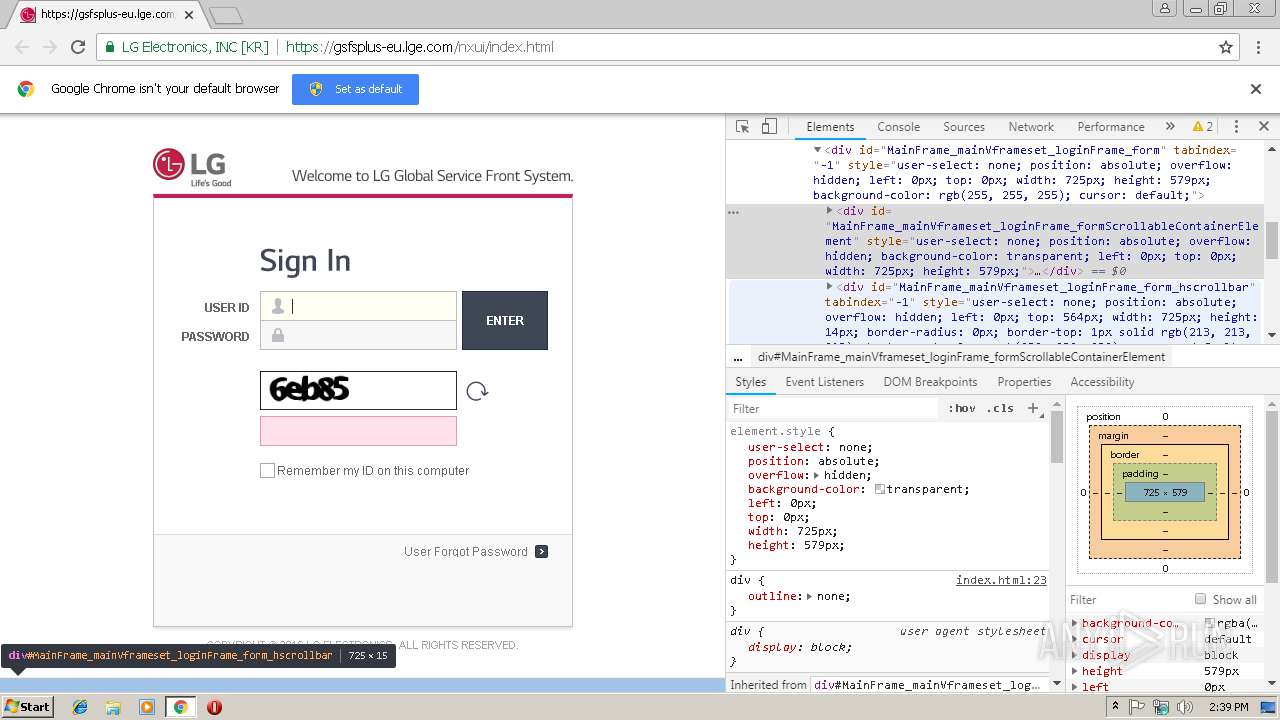Open Windows Media Player taskbar icon
The height and width of the screenshot is (720, 1280).
pyautogui.click(x=147, y=707)
